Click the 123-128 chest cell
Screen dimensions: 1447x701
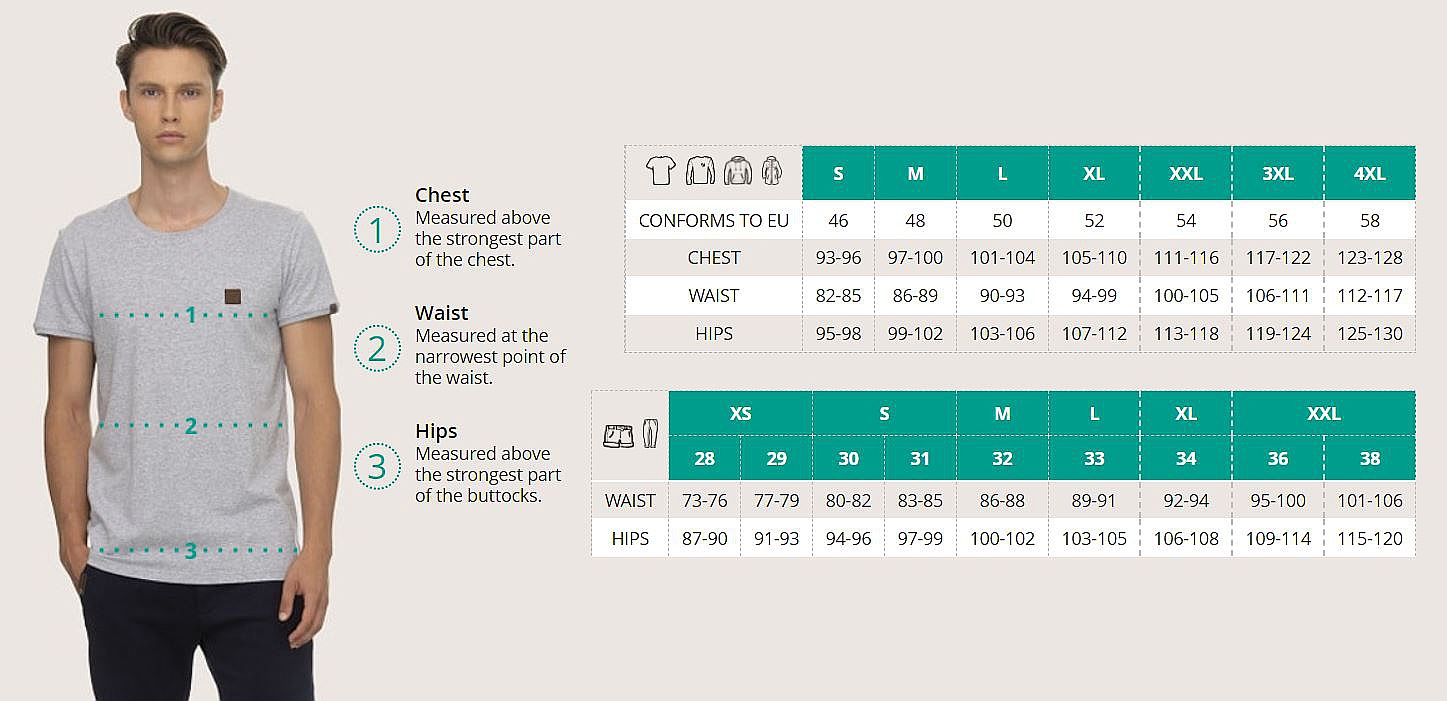click(x=1369, y=258)
